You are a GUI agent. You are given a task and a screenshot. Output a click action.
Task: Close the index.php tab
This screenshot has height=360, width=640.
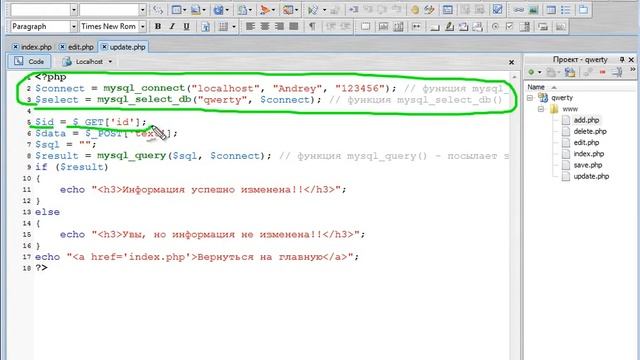coord(16,47)
